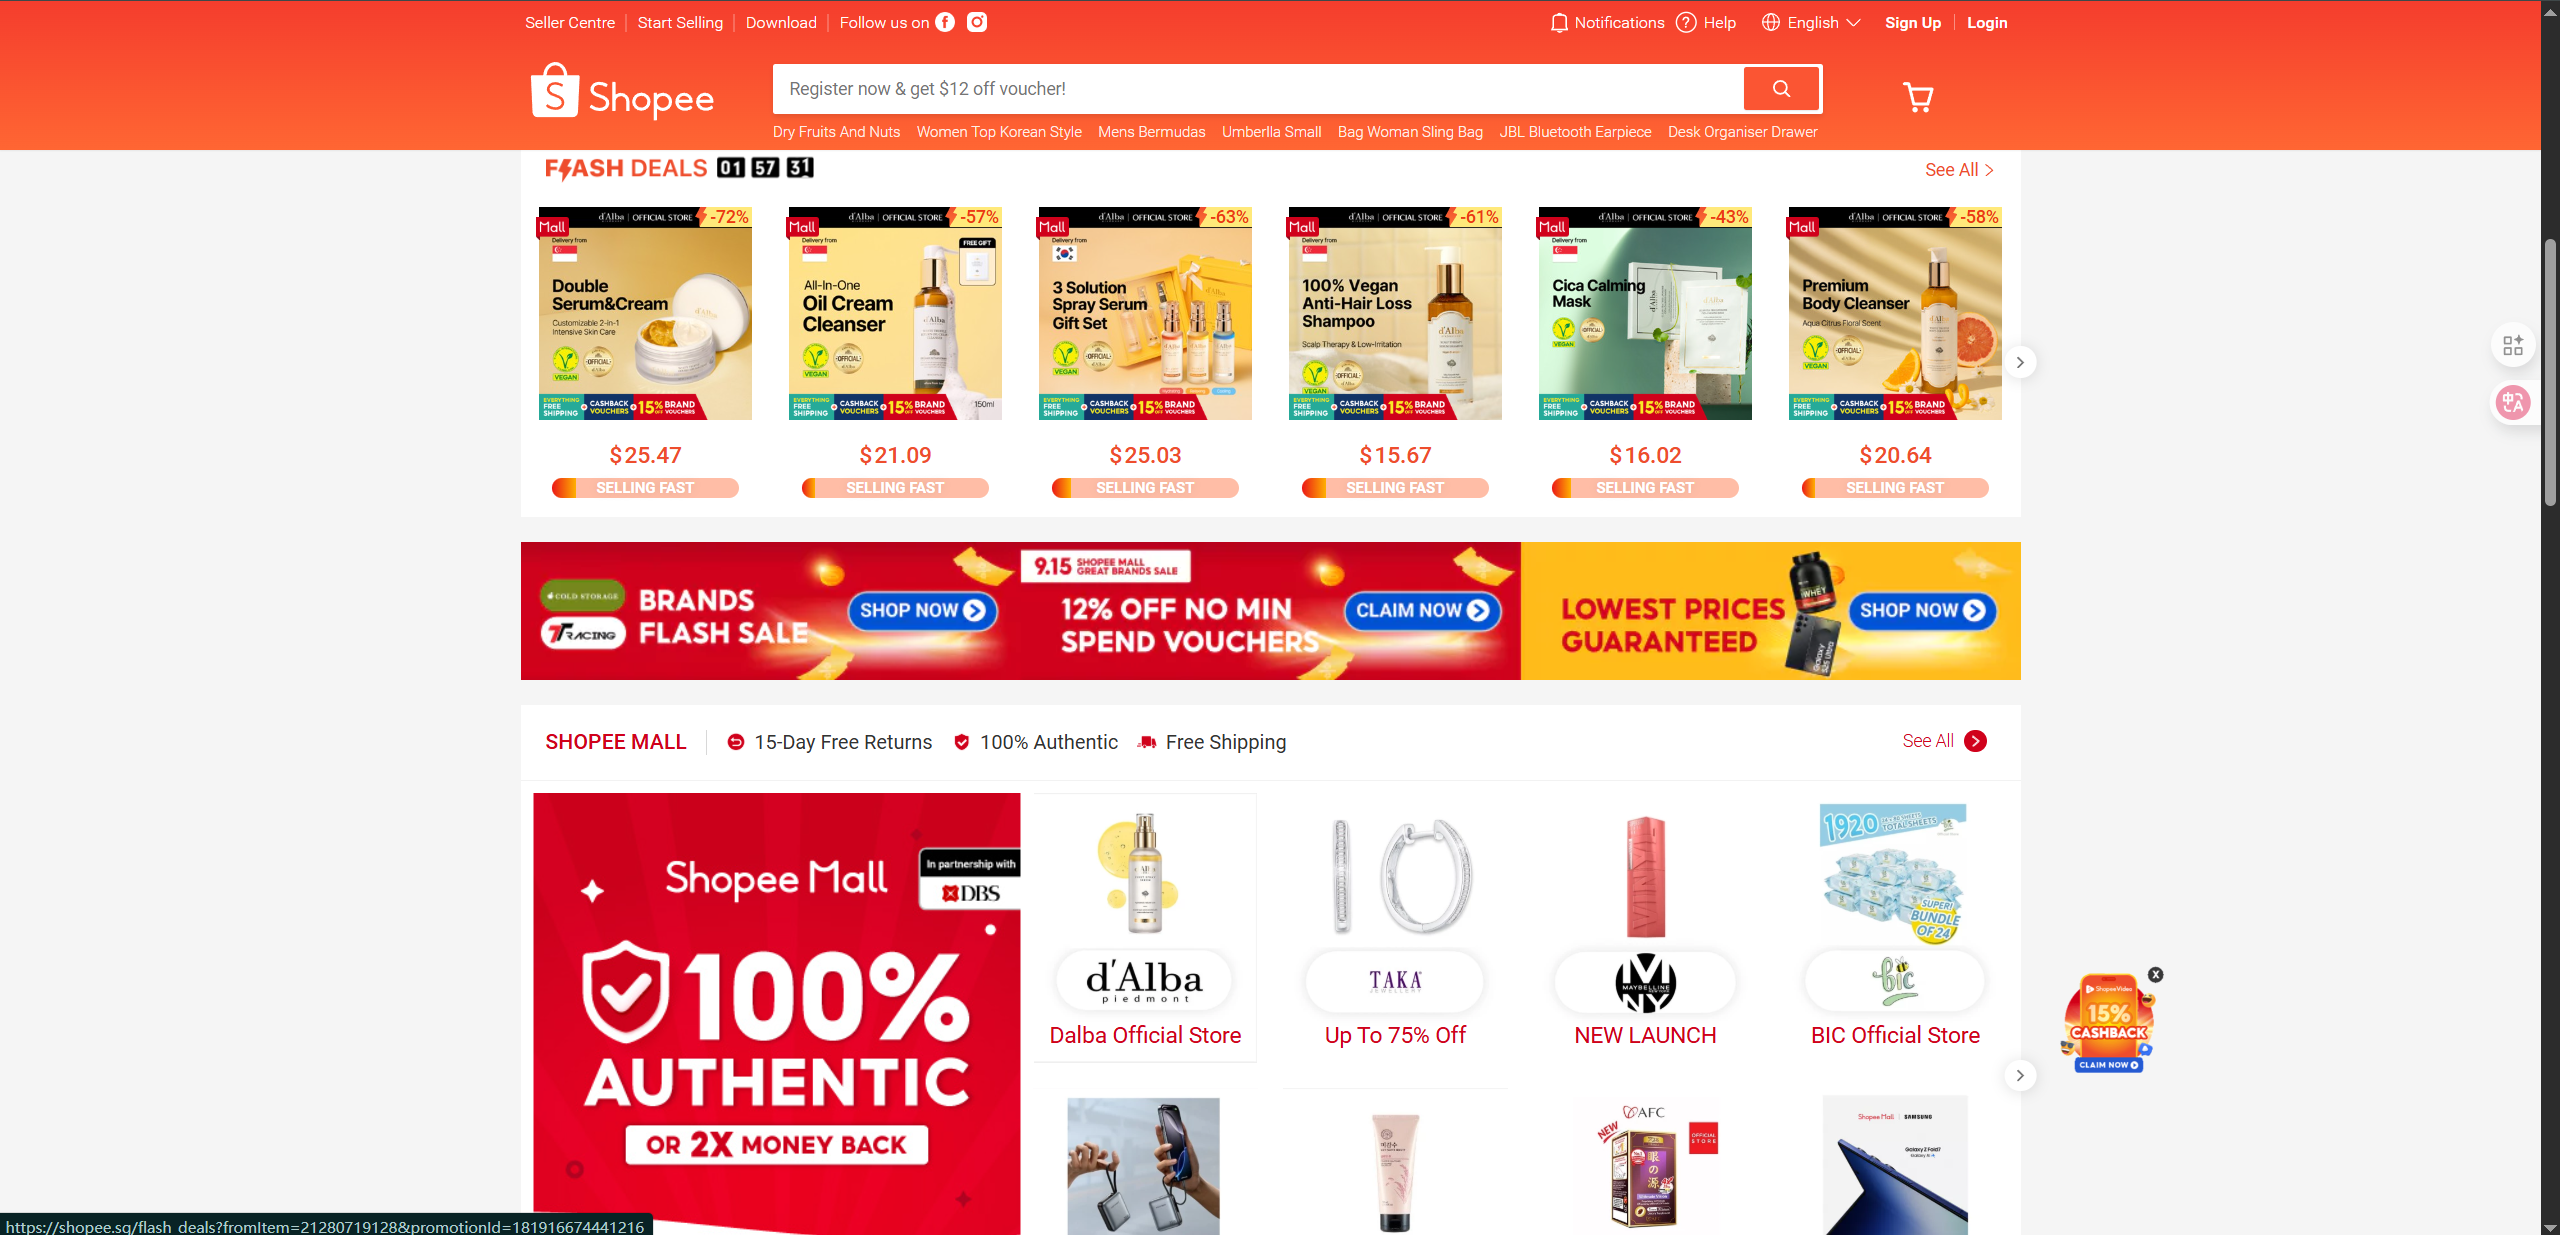
Task: Open the Download menu link
Action: coord(781,22)
